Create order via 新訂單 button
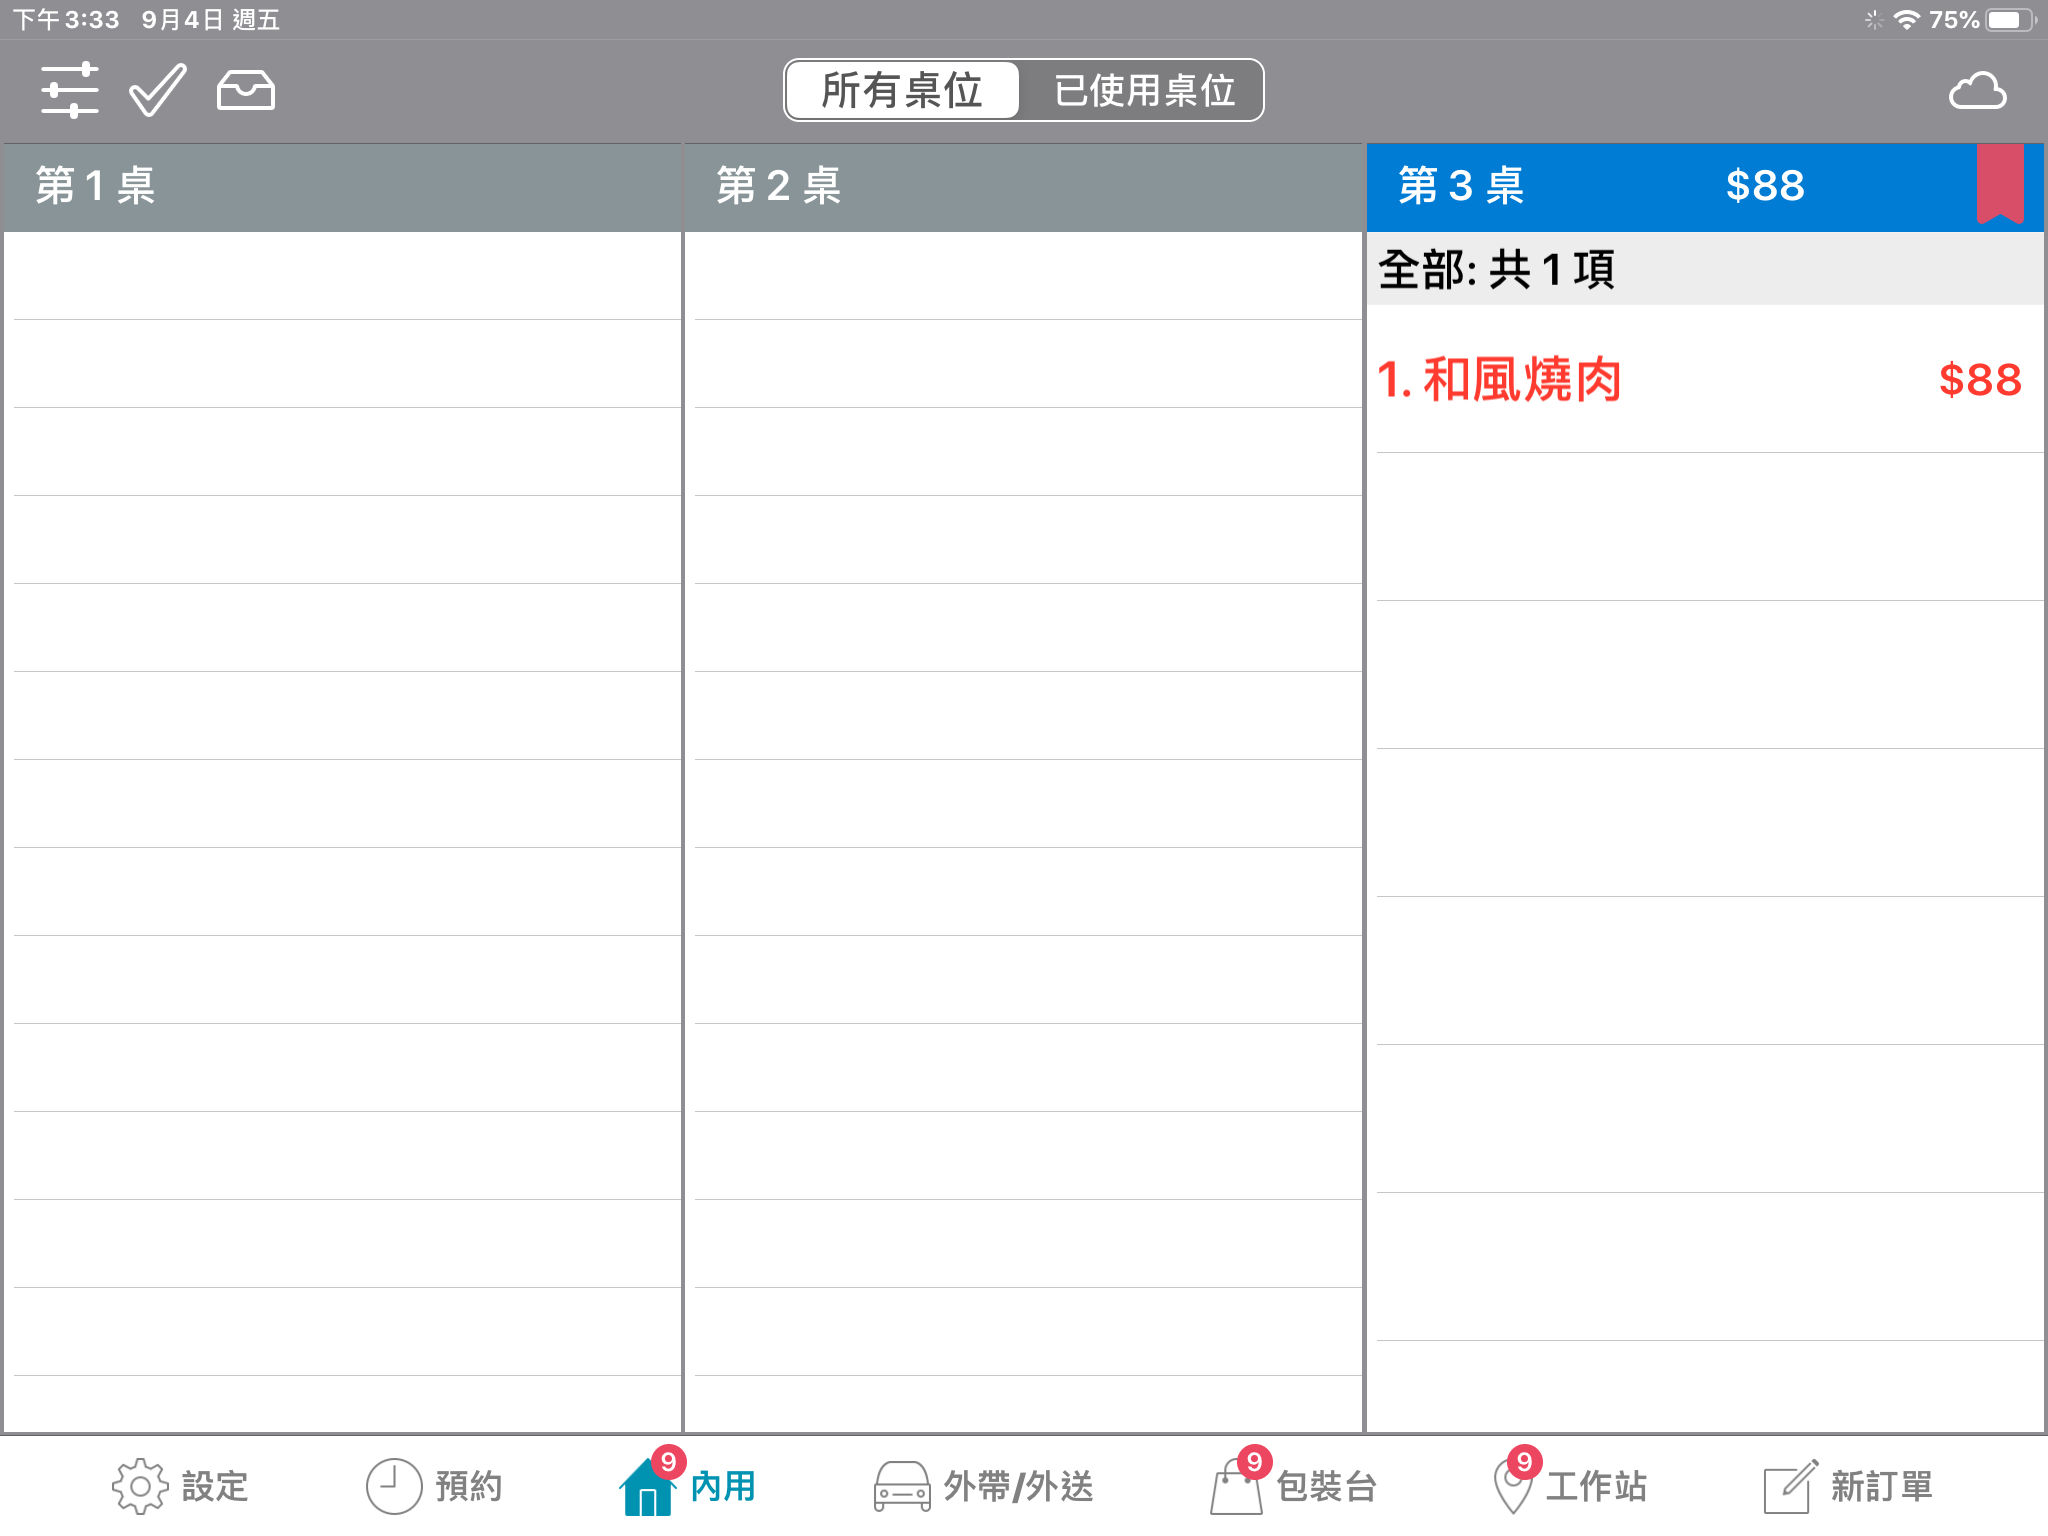 pos(1848,1486)
